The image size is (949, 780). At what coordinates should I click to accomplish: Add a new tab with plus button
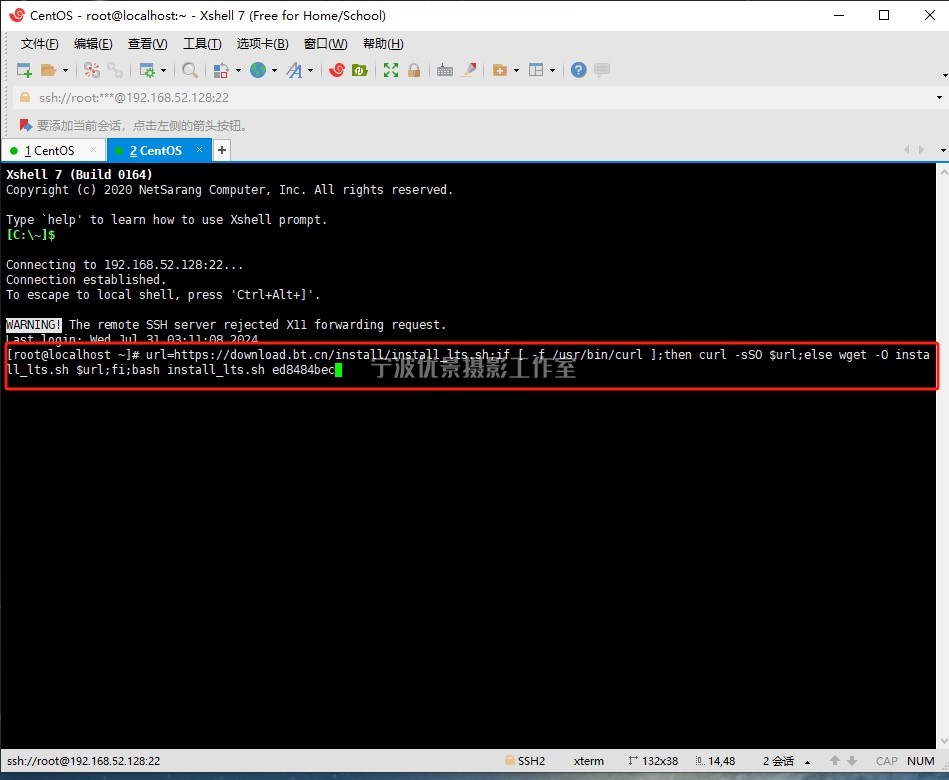[x=222, y=150]
